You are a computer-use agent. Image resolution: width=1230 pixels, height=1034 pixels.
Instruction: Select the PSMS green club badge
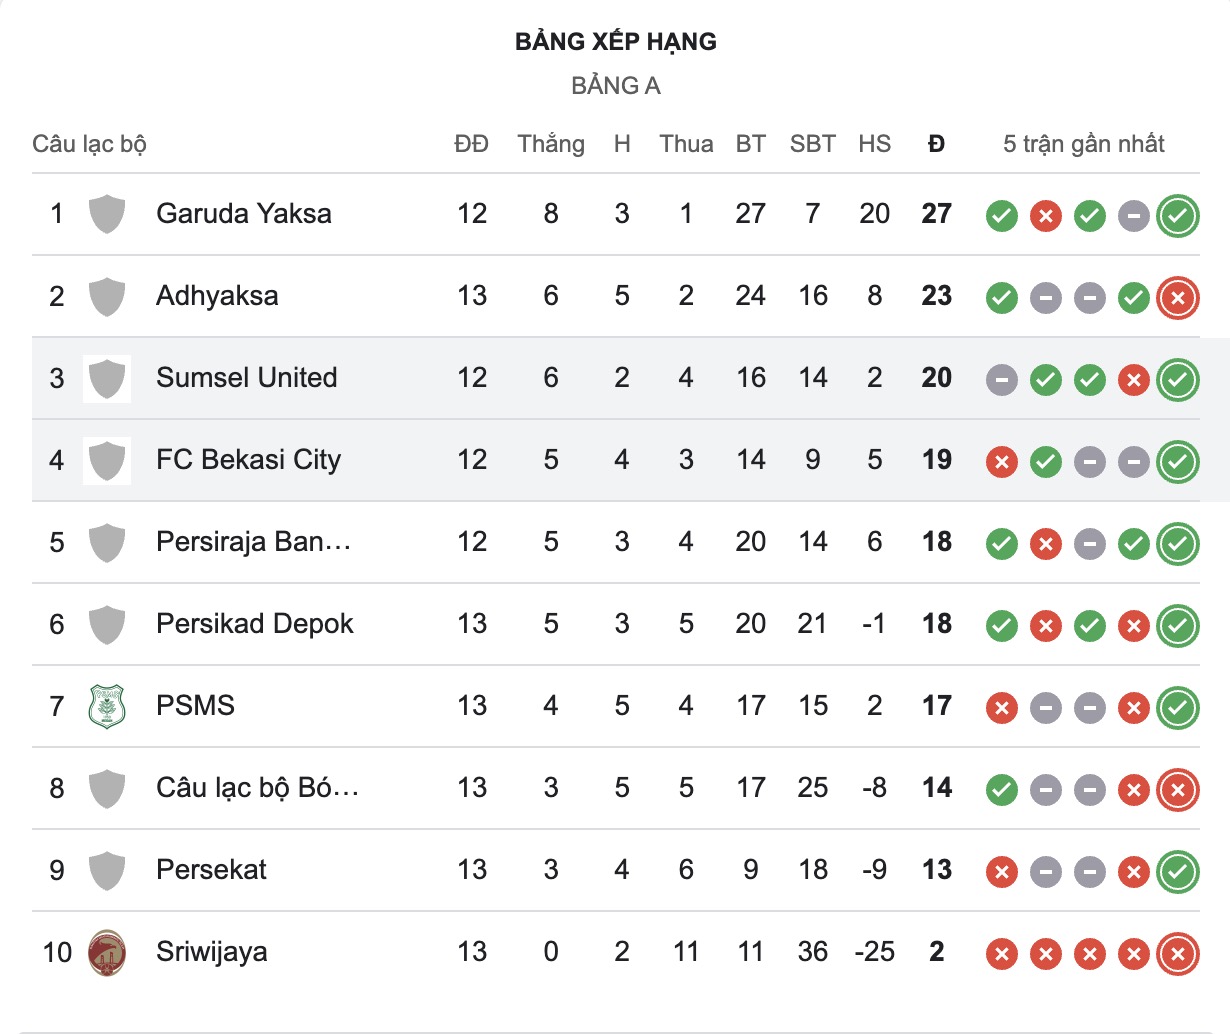(x=107, y=706)
